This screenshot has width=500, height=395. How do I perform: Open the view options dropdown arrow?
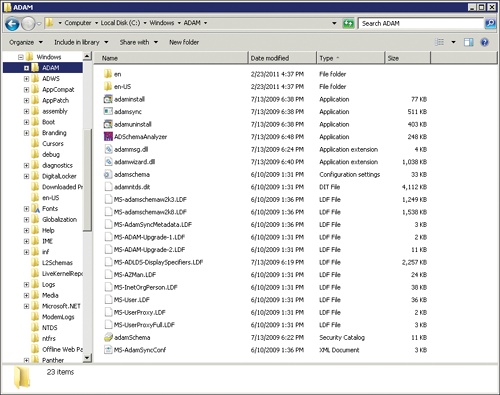tap(453, 42)
